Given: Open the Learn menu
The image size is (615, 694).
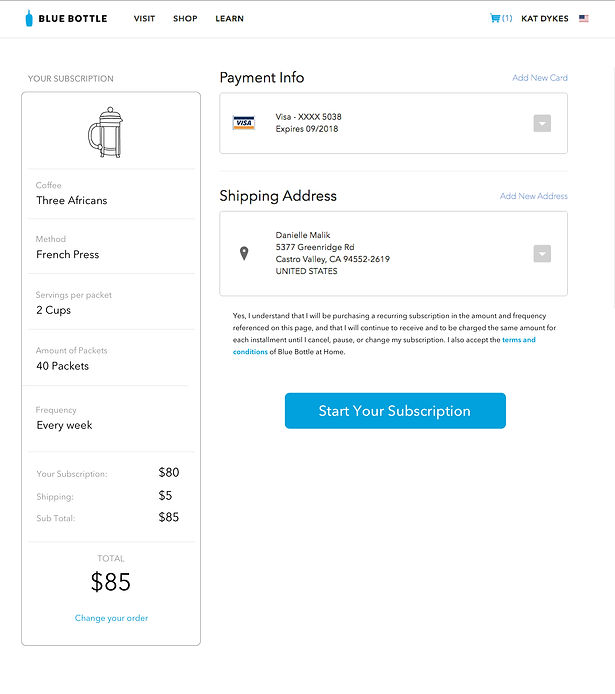Looking at the screenshot, I should coord(229,19).
